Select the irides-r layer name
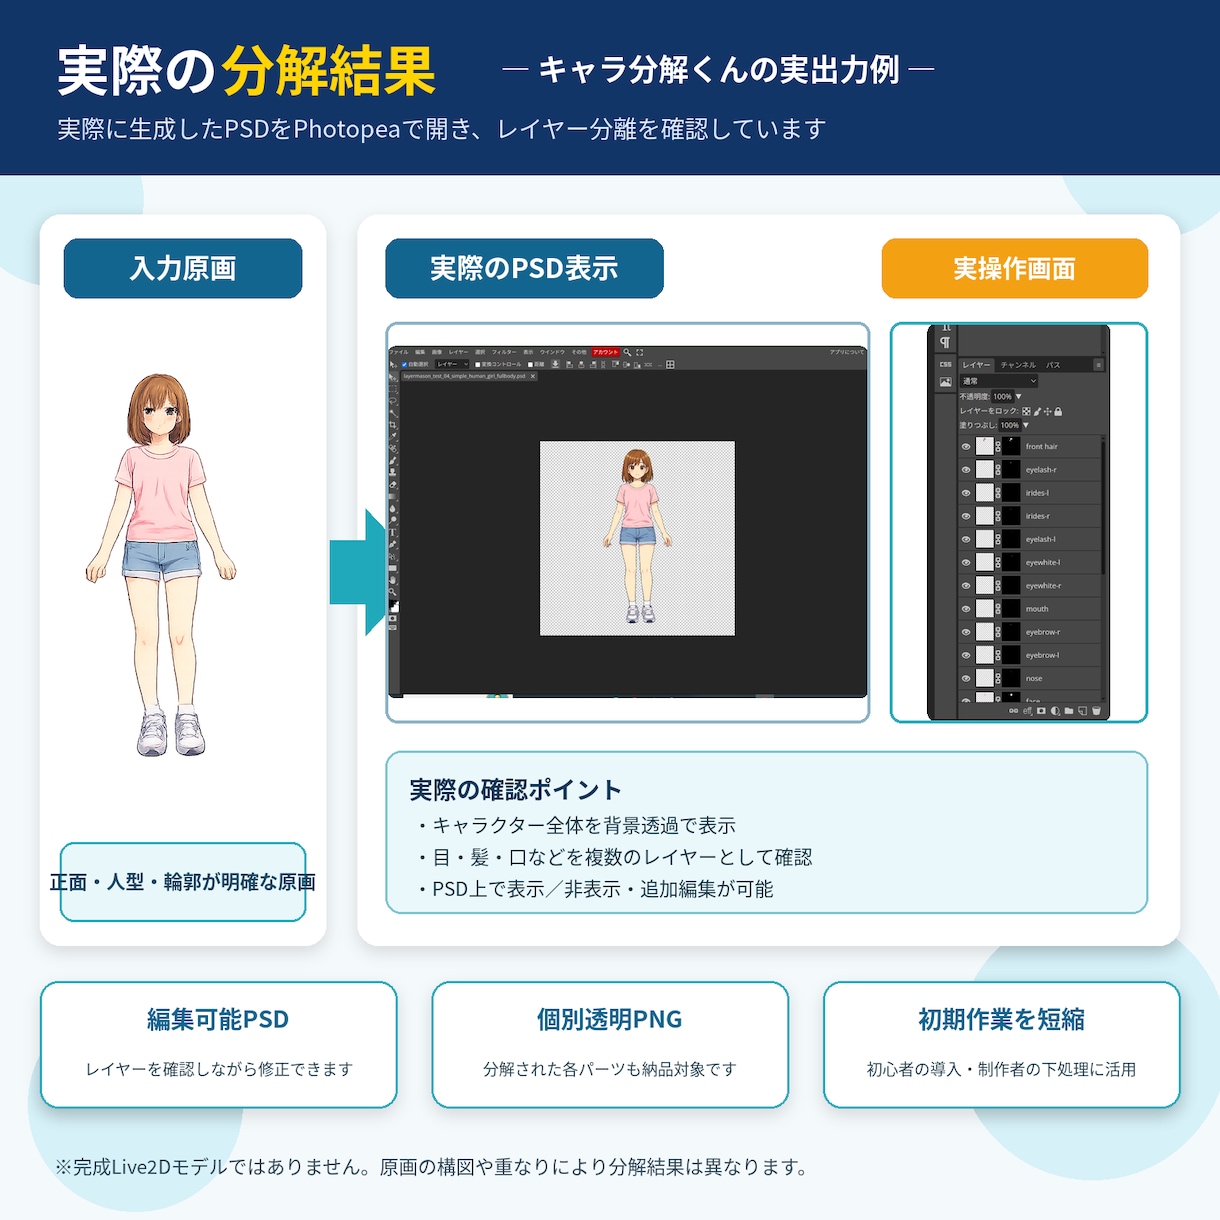 [x=1037, y=516]
